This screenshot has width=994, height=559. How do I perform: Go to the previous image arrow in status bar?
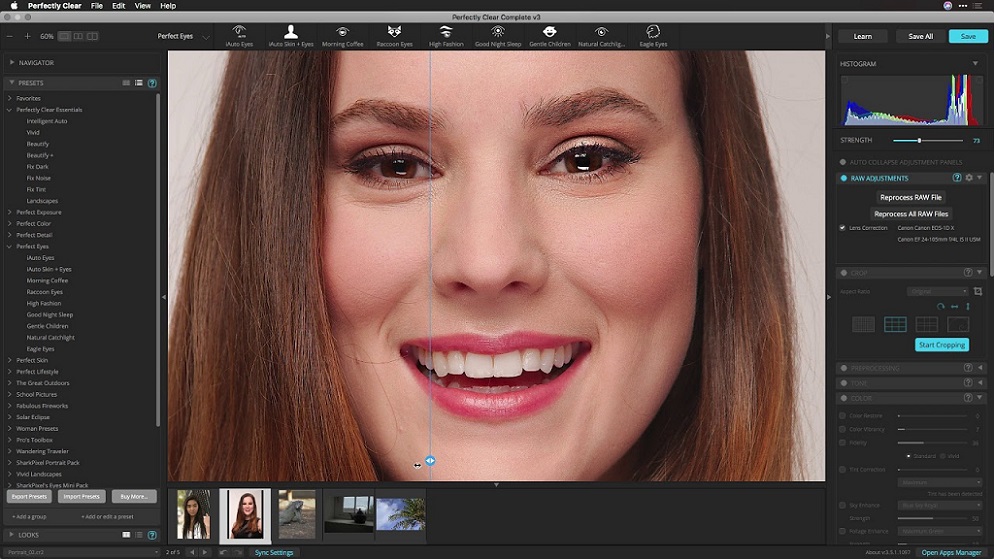[193, 553]
